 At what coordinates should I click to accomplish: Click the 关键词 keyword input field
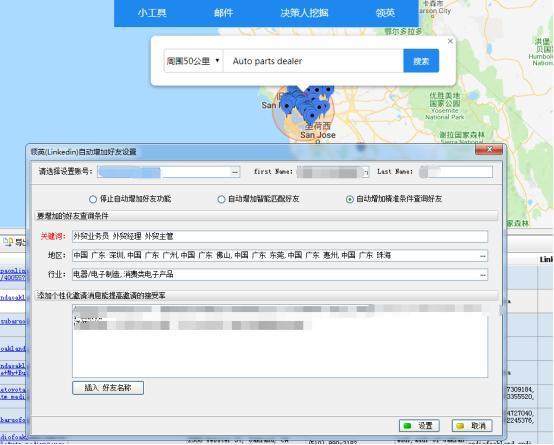280,236
